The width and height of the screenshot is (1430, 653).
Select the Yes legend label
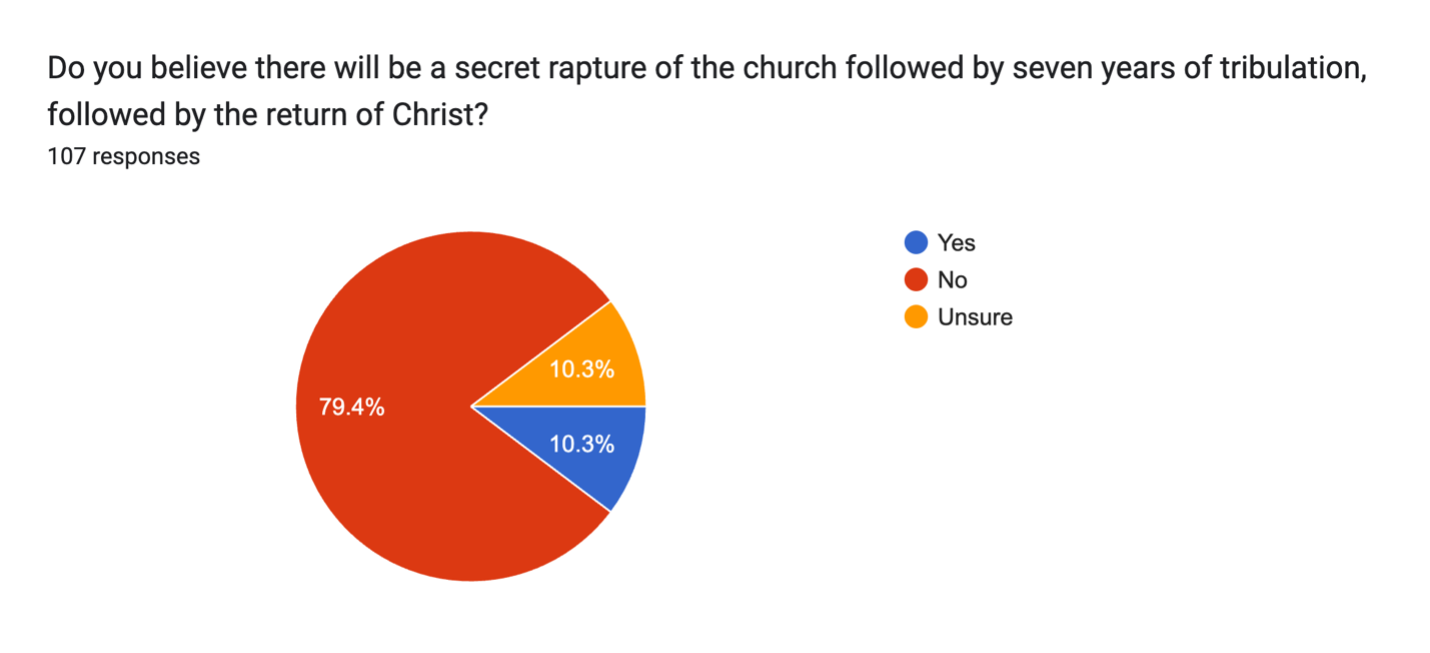pyautogui.click(x=956, y=243)
